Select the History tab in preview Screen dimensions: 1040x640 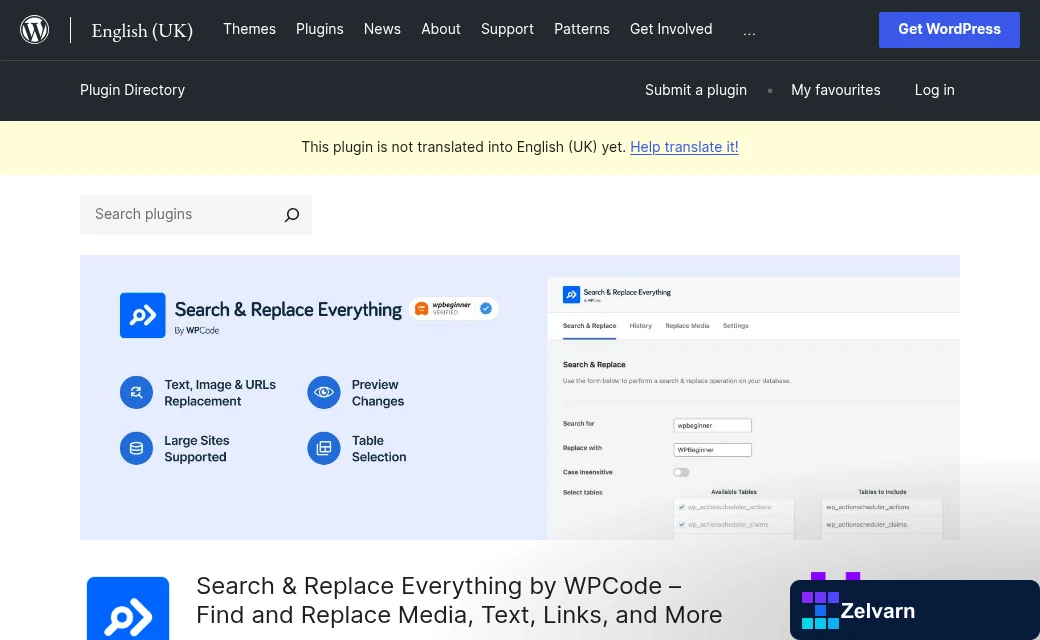tap(641, 326)
